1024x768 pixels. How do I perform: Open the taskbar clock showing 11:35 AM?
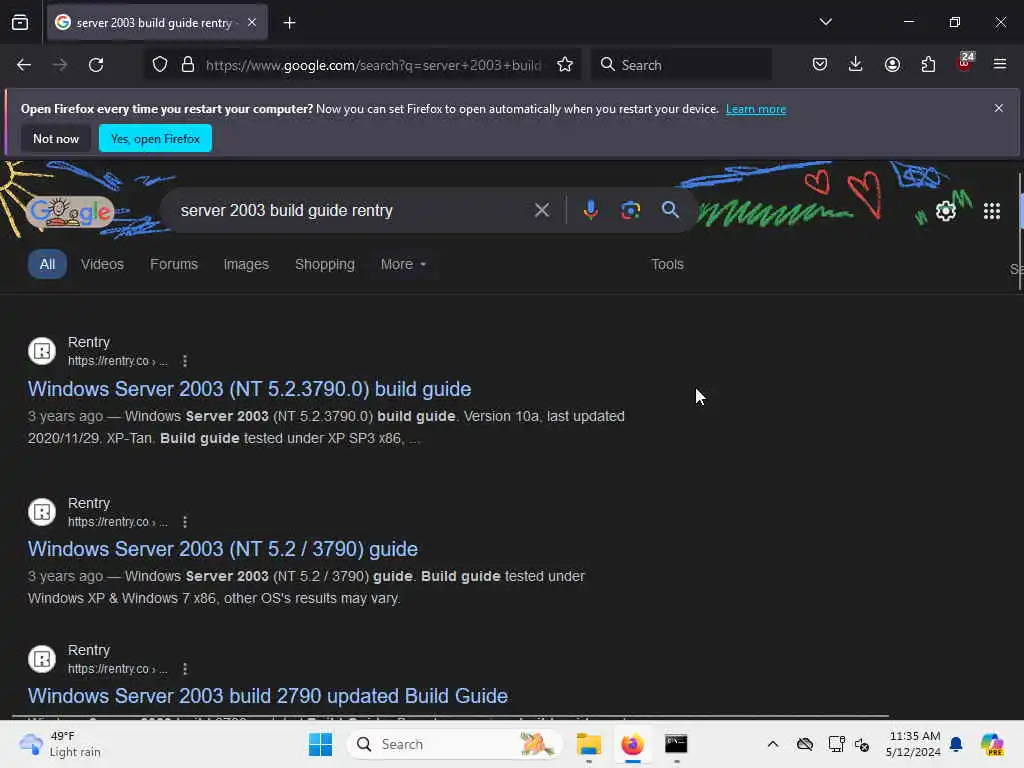914,744
